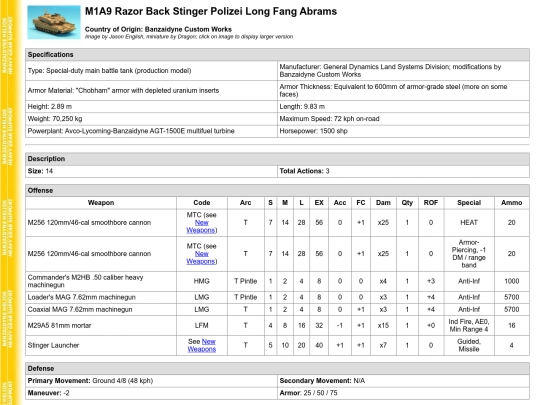The width and height of the screenshot is (540, 405).
Task: Select Loader's MAG 7.62mm machinegun row name
Action: point(101,297)
